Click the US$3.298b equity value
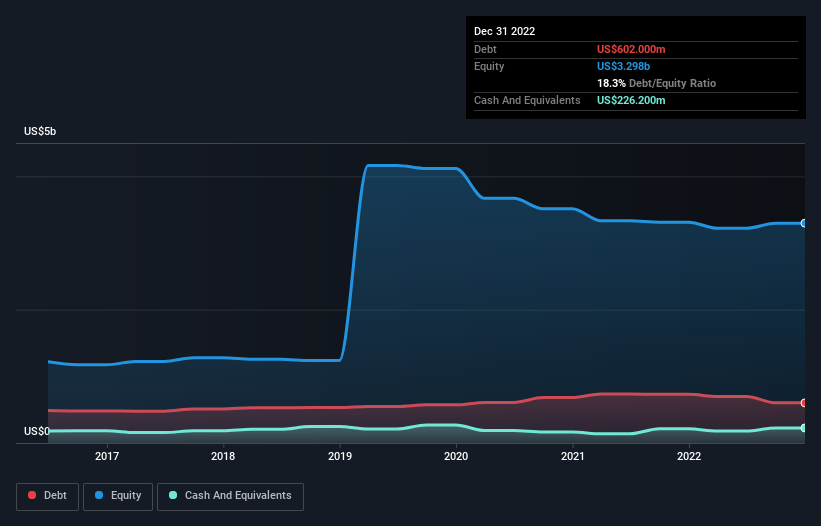 pos(623,66)
